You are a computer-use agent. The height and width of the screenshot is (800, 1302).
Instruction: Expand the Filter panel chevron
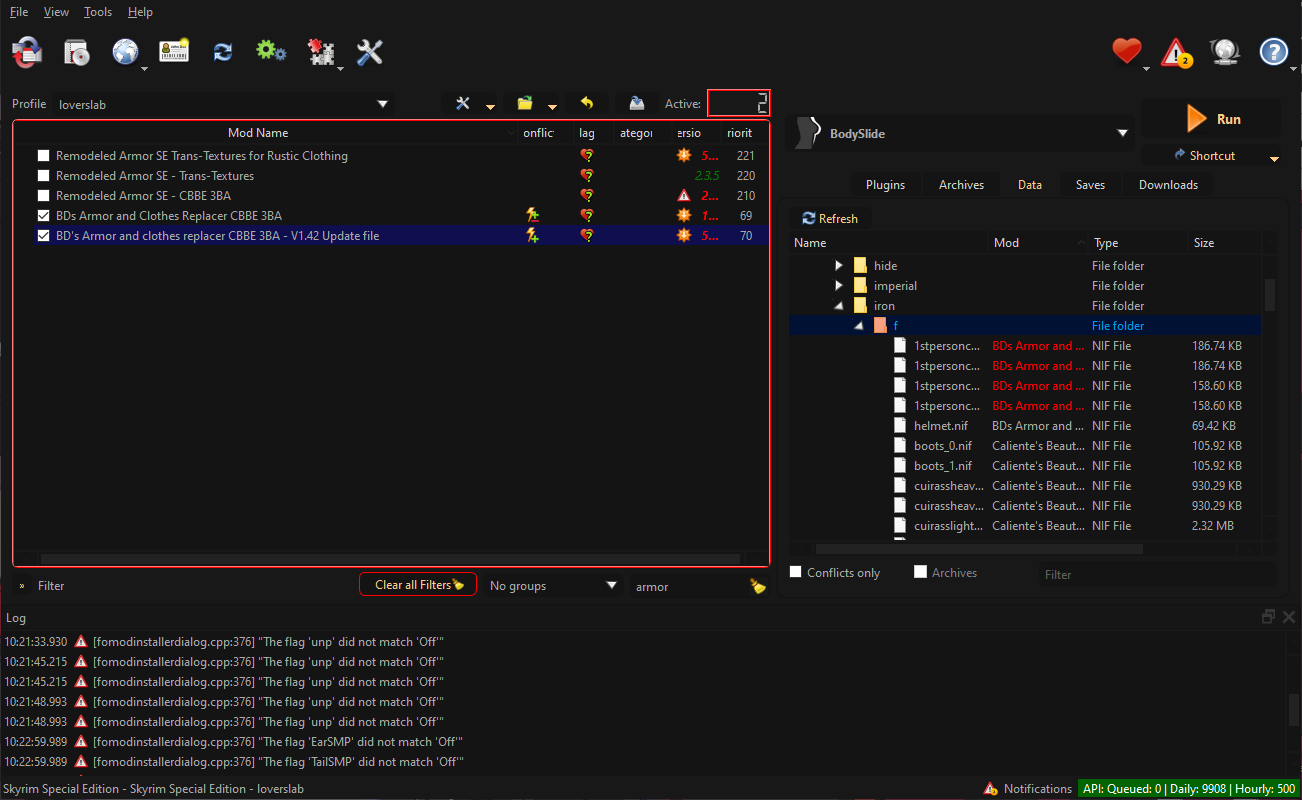click(x=22, y=586)
